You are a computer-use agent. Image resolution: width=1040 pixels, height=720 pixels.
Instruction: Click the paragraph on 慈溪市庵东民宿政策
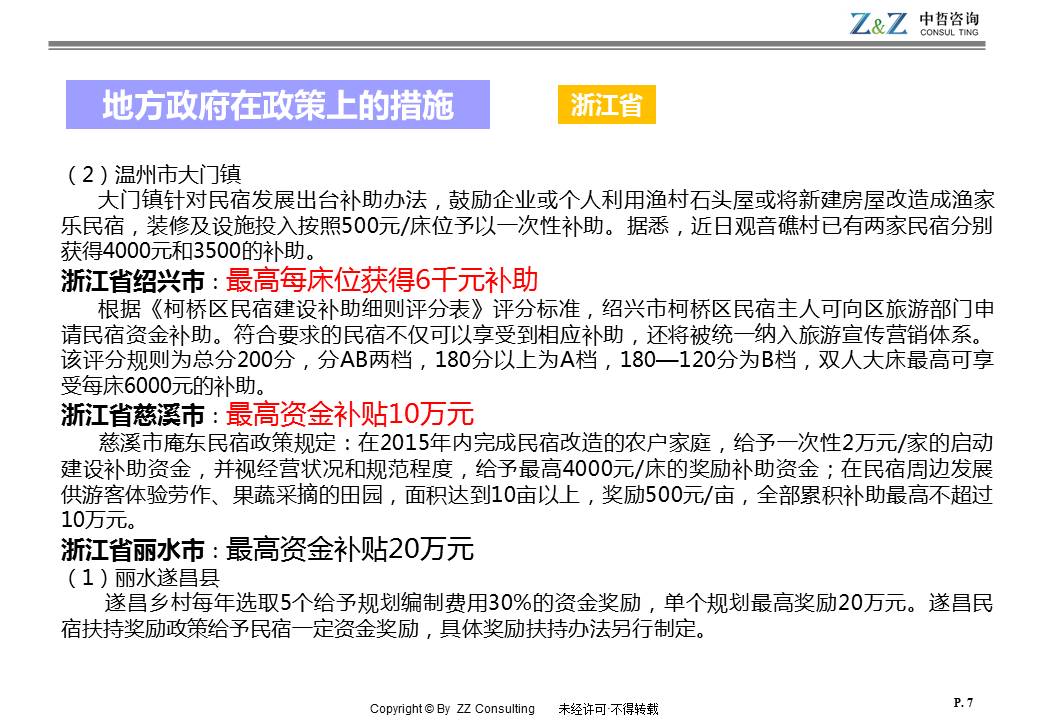(528, 481)
